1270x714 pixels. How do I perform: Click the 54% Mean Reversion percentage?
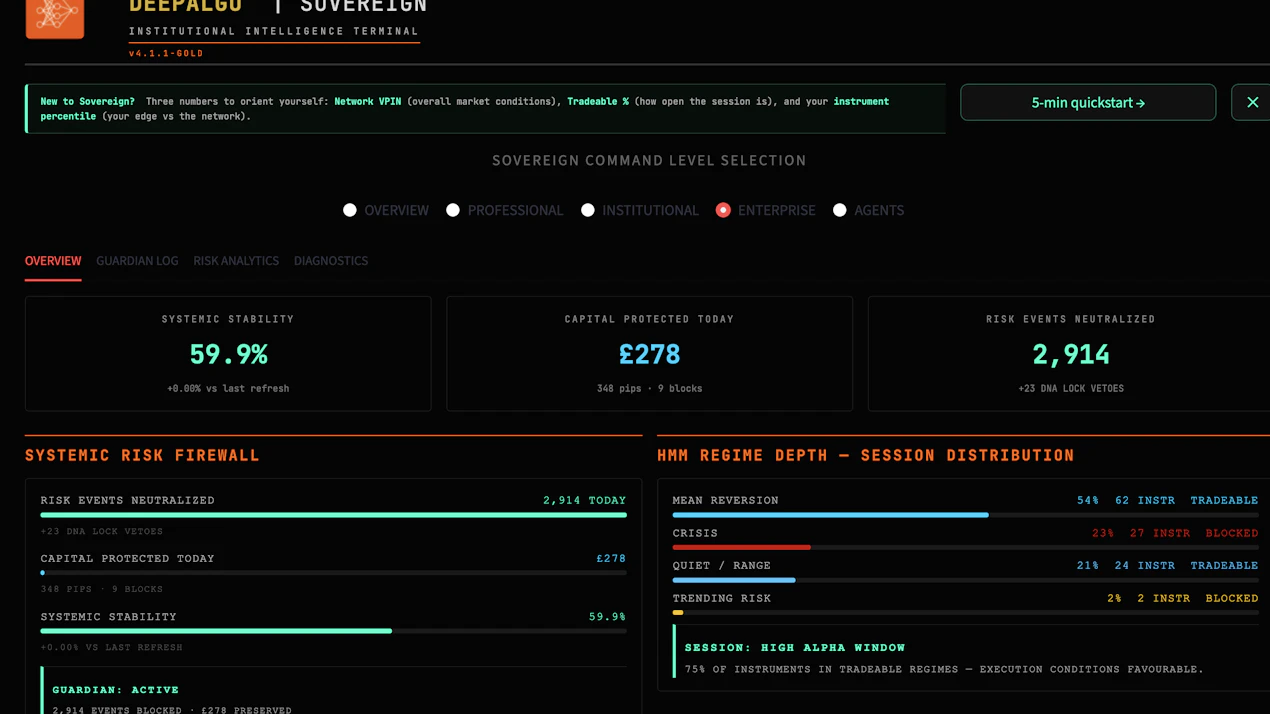point(1088,500)
